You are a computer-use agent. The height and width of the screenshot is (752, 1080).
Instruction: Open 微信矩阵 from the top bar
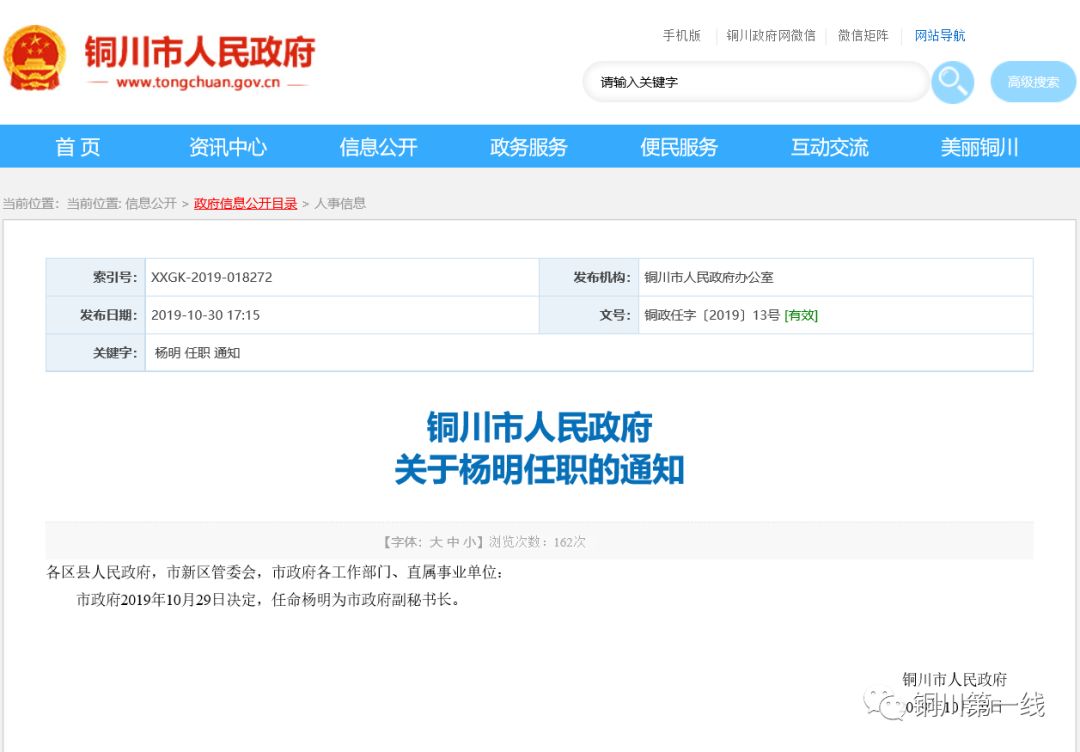861,35
